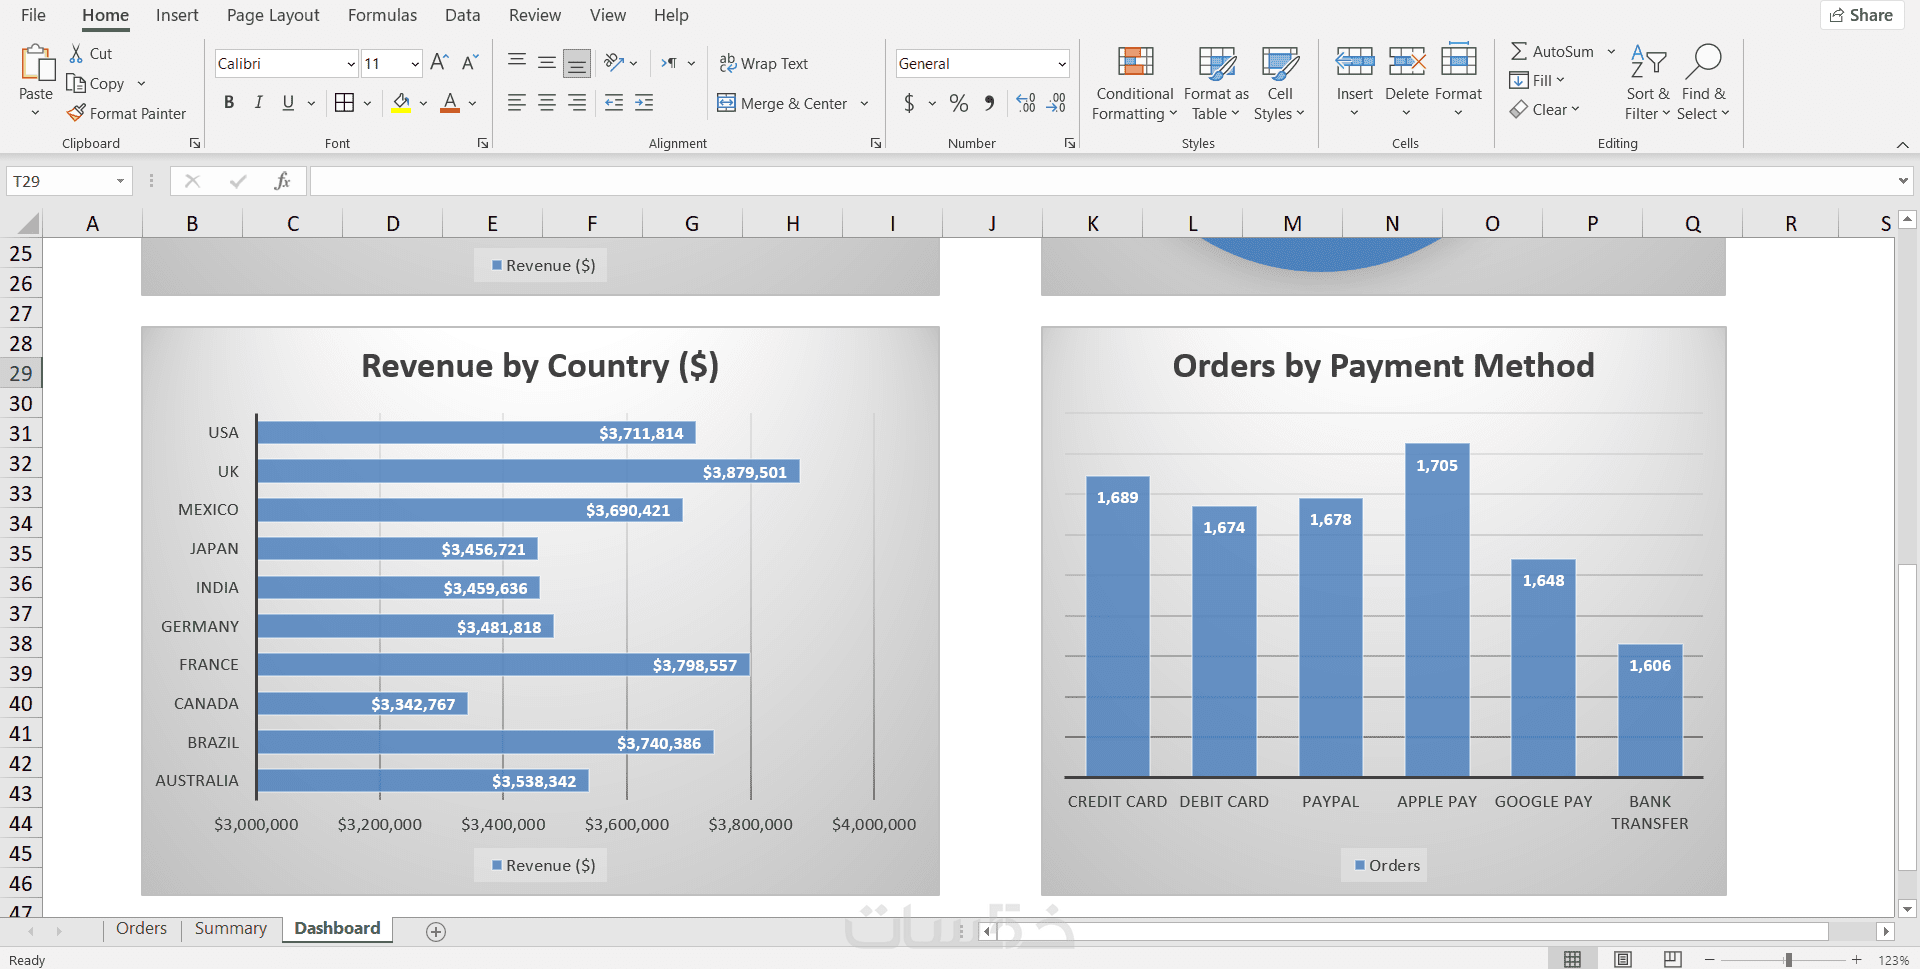Viewport: 1920px width, 969px height.
Task: Click the Paste clipboard icon
Action: click(36, 63)
